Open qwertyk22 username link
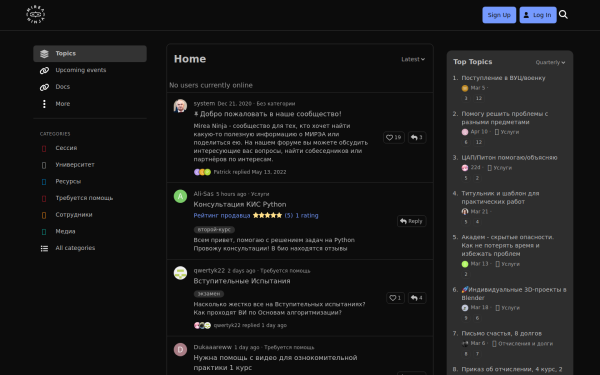600x375 pixels. (x=209, y=271)
